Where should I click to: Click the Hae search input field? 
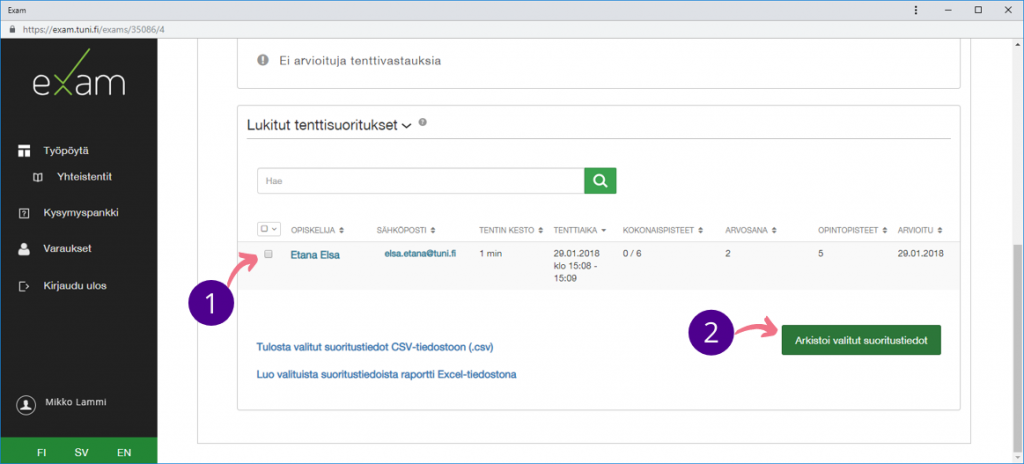pyautogui.click(x=420, y=180)
